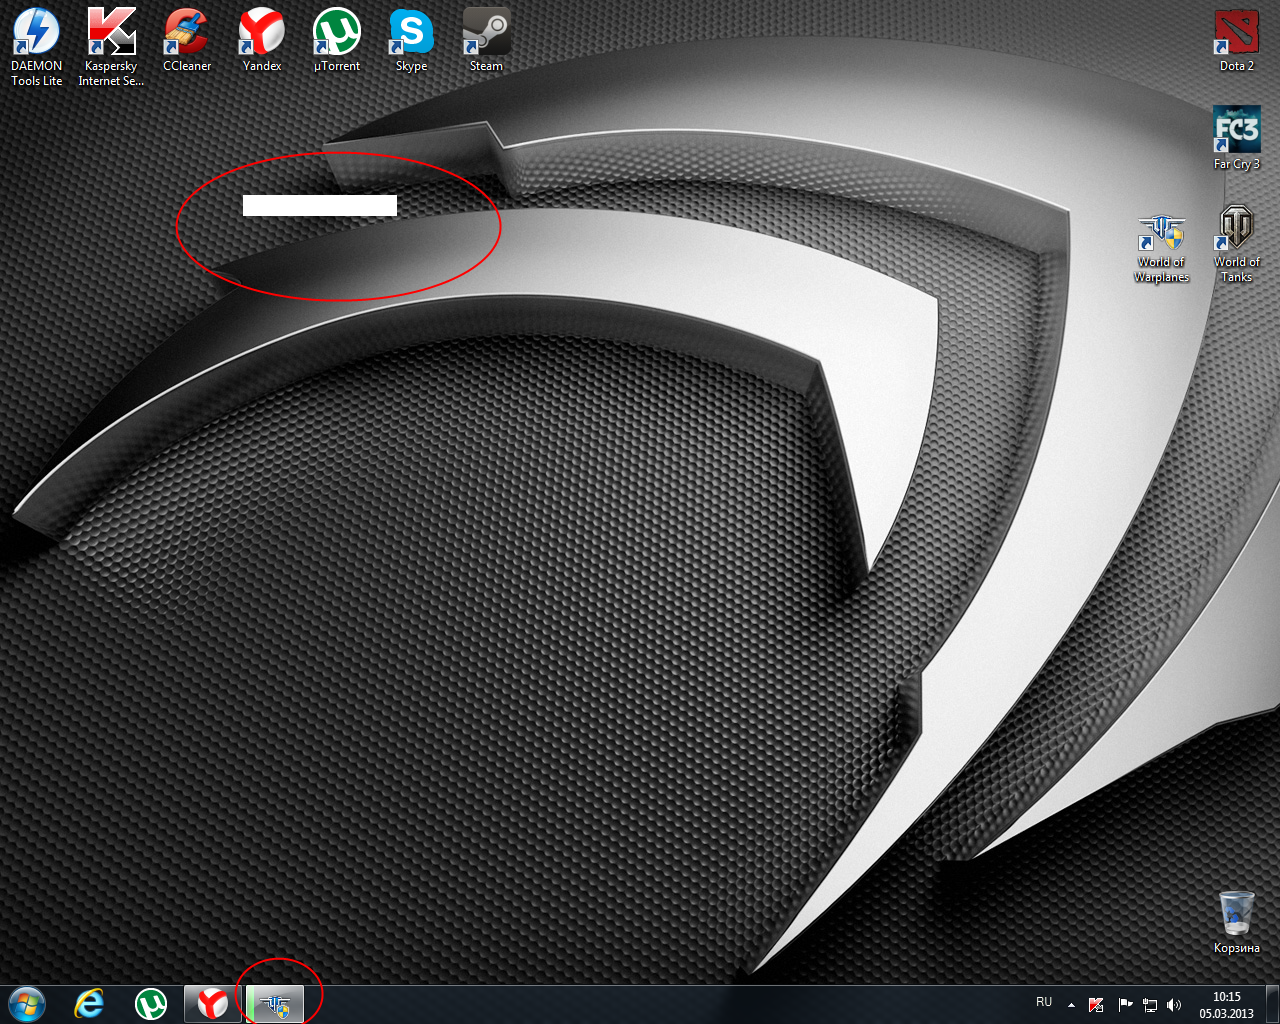This screenshot has width=1280, height=1024.
Task: Launch Internet Explorer from the taskbar
Action: point(90,1003)
